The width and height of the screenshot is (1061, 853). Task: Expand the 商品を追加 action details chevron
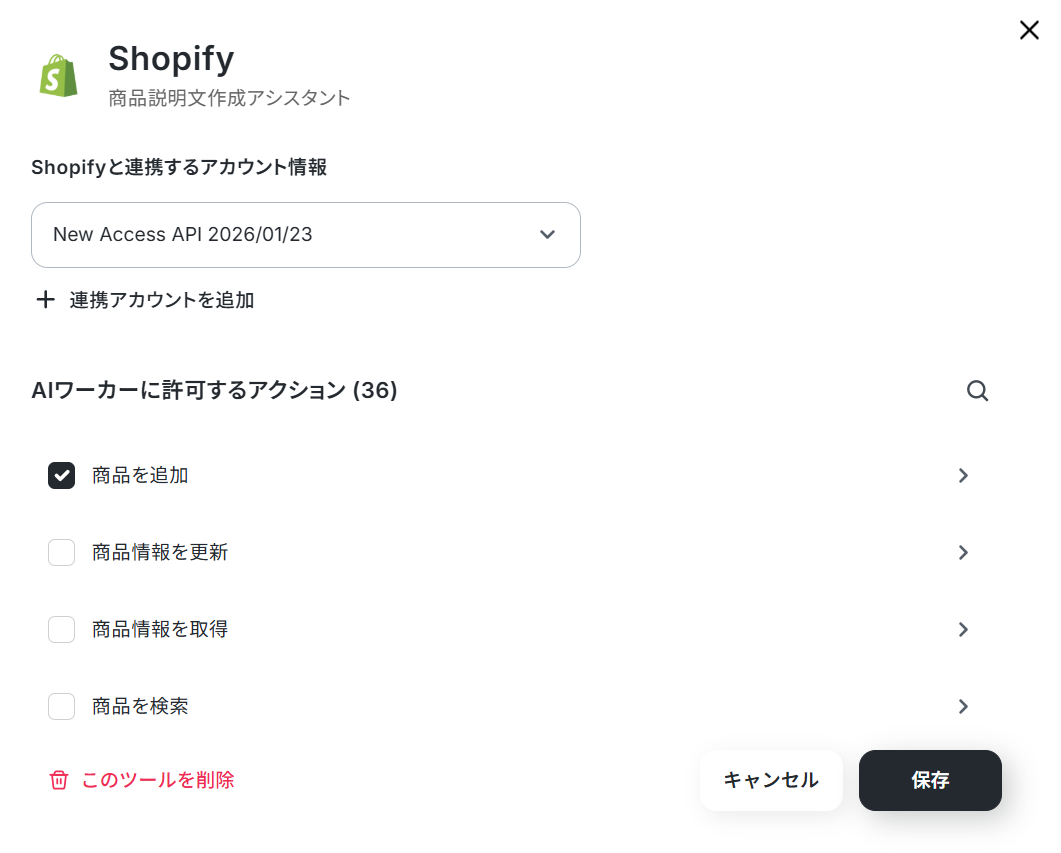963,476
